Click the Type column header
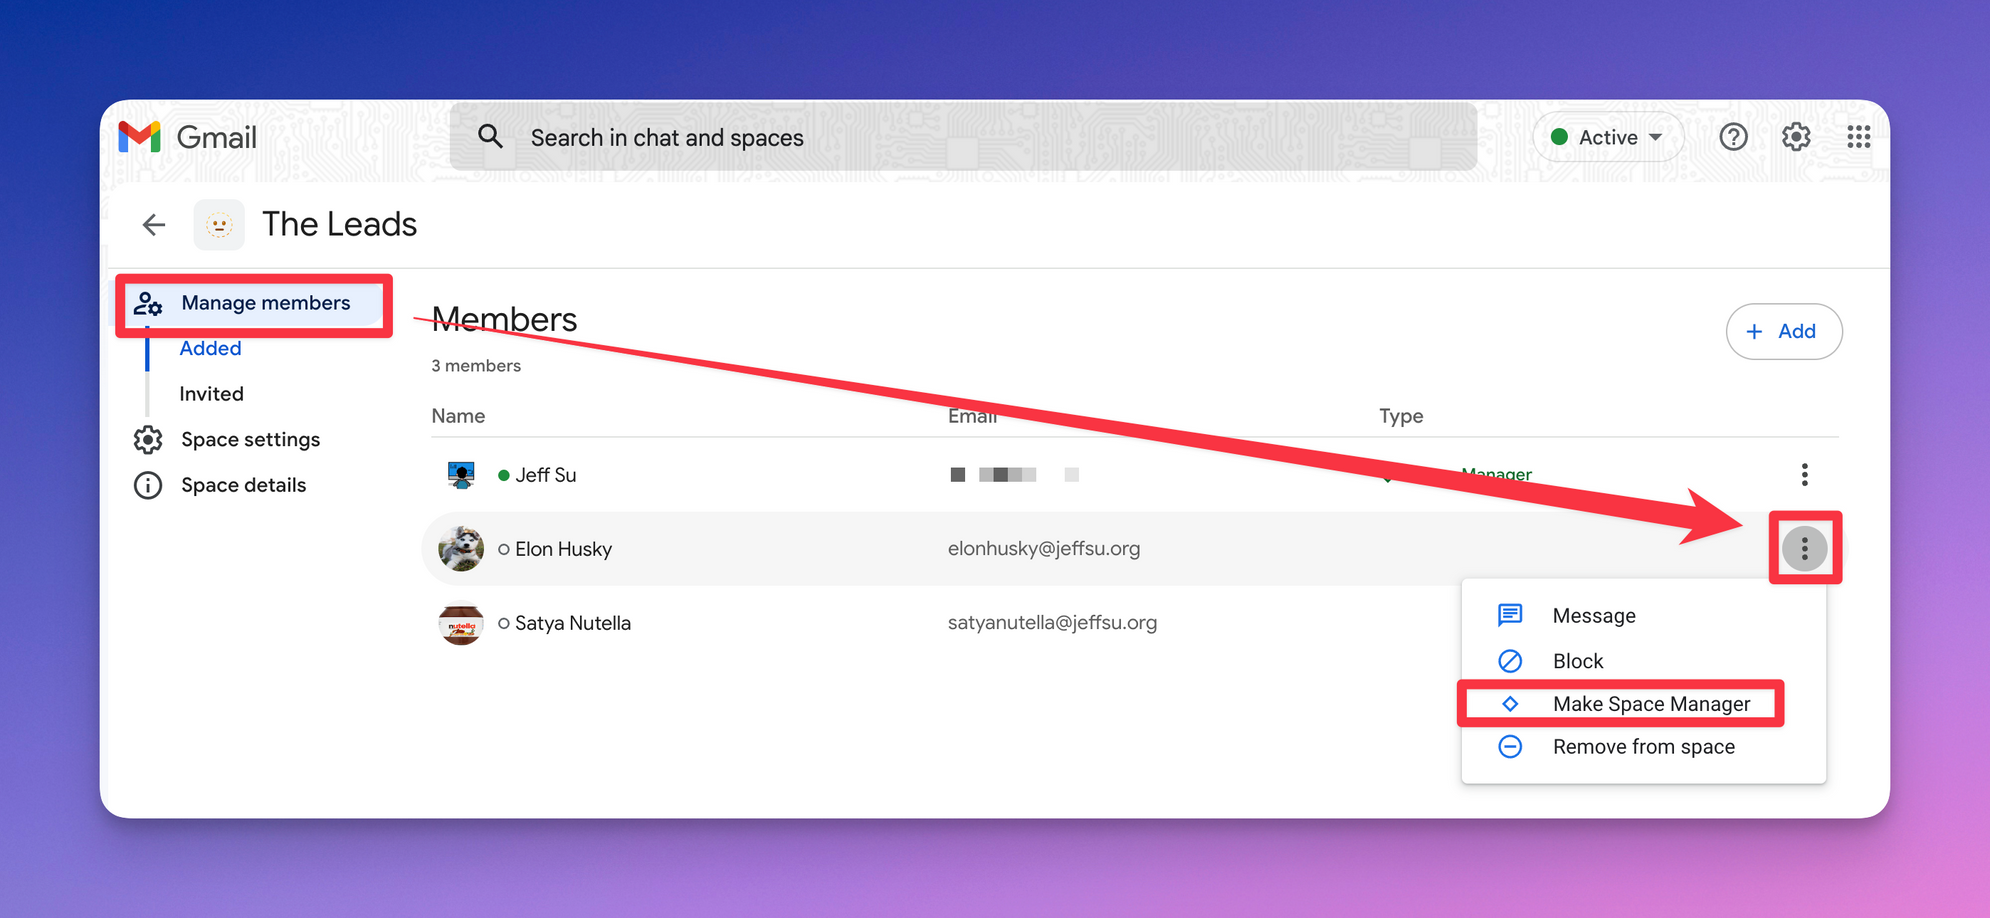The height and width of the screenshot is (918, 1990). click(1401, 416)
